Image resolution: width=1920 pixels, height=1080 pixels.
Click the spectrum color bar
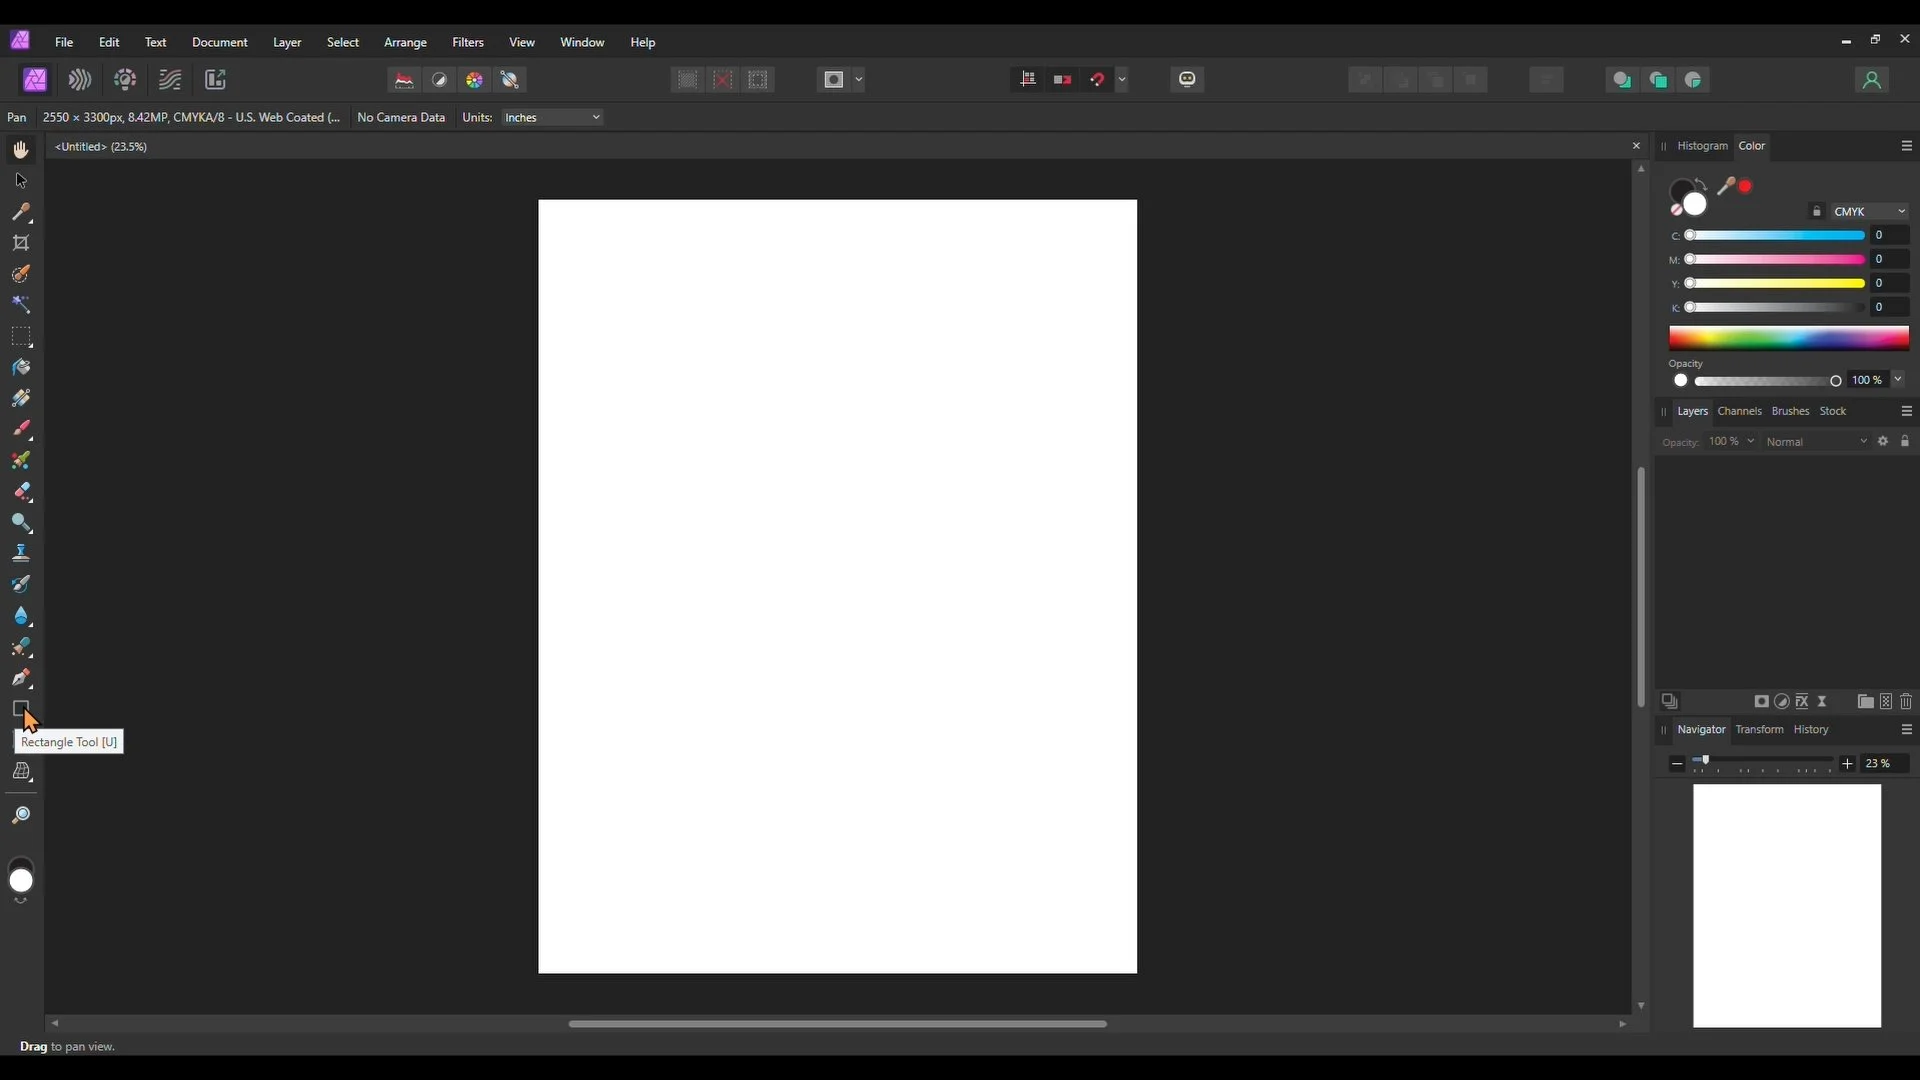point(1788,338)
